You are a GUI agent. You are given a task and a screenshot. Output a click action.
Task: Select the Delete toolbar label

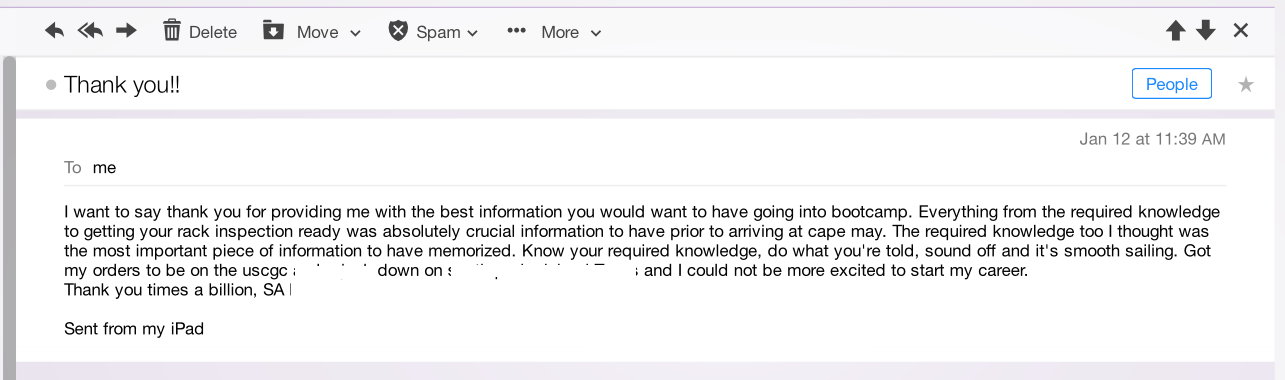click(213, 32)
